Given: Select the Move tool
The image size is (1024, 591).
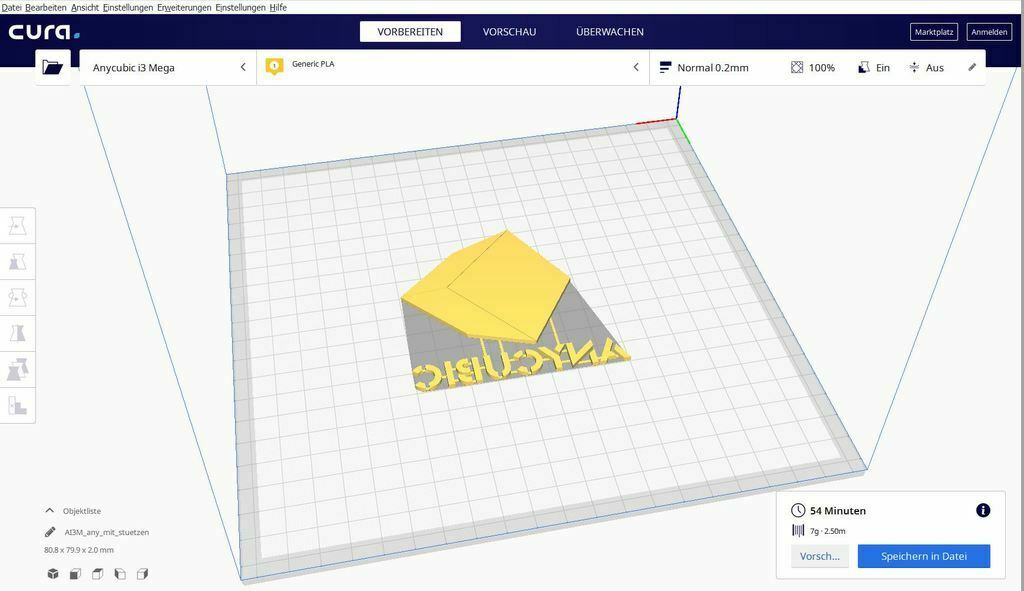Looking at the screenshot, I should point(18,225).
